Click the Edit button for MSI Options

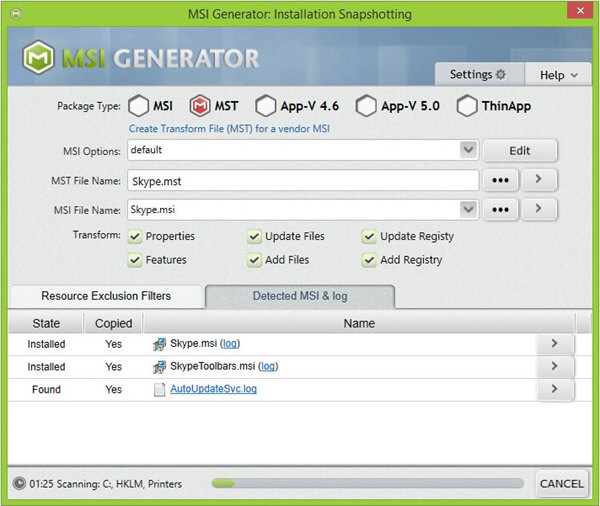(520, 150)
